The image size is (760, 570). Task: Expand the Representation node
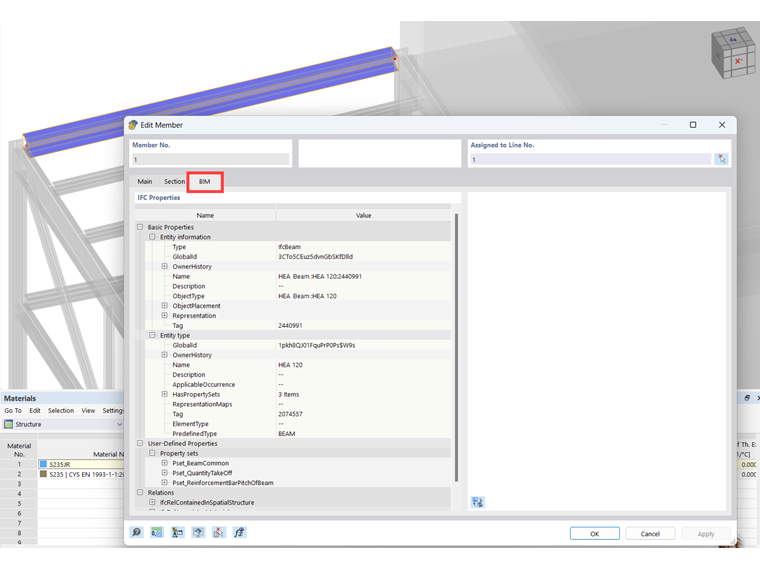[164, 315]
